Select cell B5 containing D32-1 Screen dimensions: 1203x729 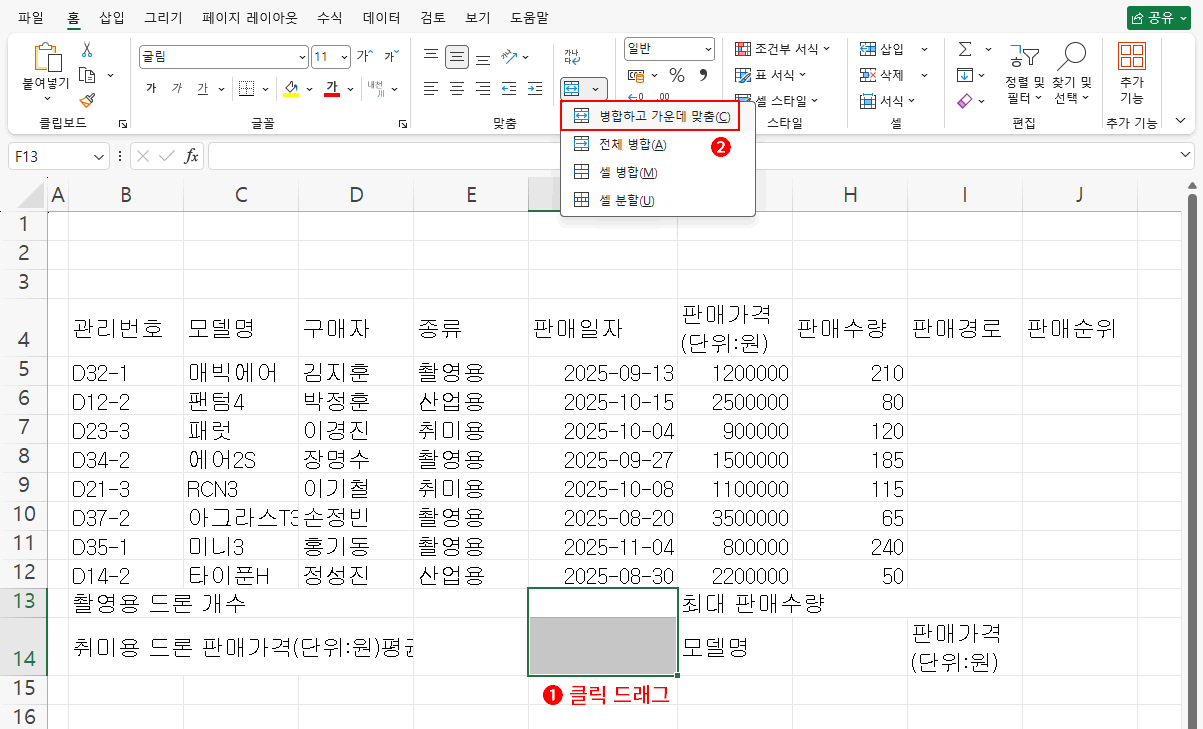125,373
